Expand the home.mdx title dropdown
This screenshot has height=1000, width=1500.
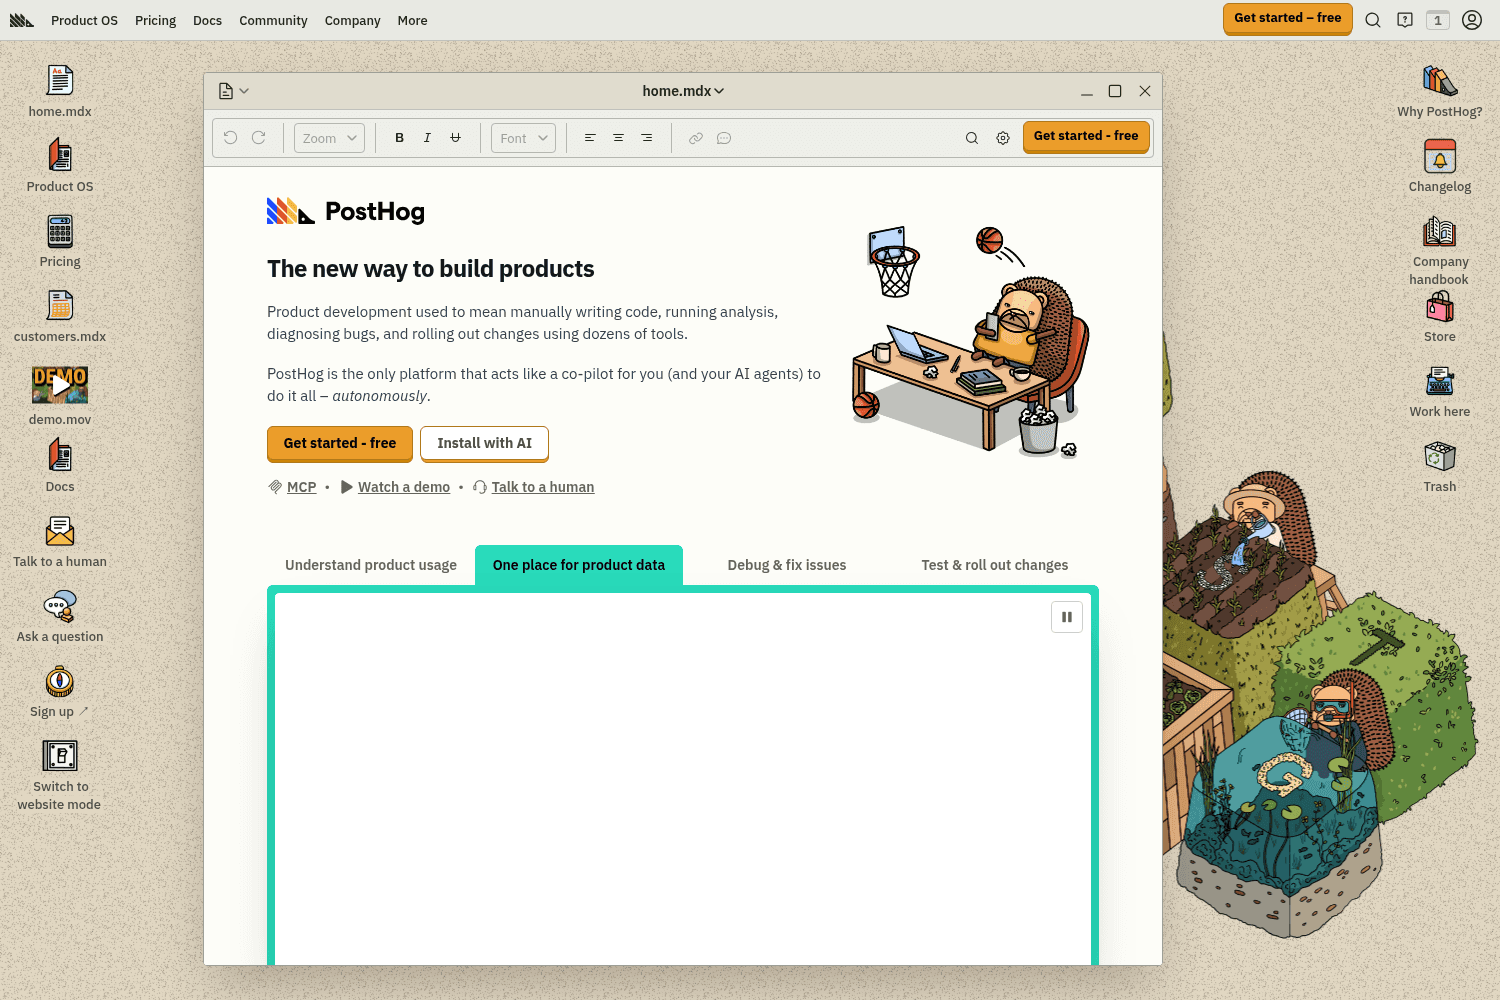pos(683,91)
